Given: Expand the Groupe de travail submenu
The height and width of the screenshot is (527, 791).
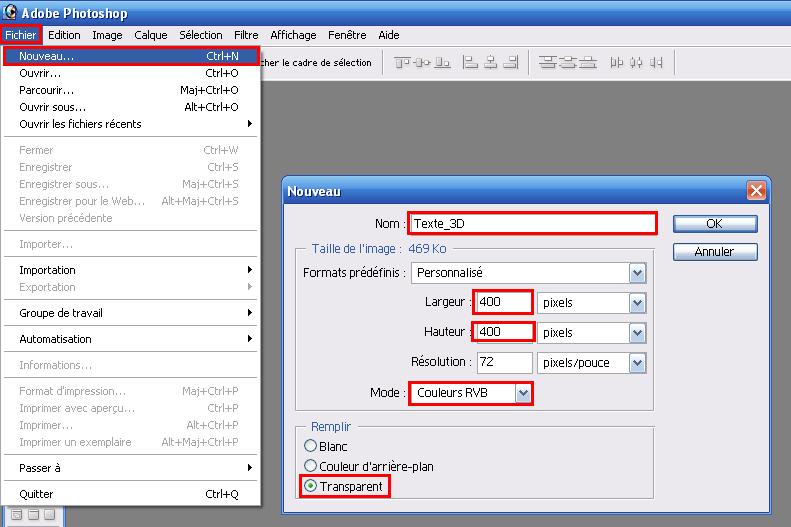Looking at the screenshot, I should [x=131, y=313].
